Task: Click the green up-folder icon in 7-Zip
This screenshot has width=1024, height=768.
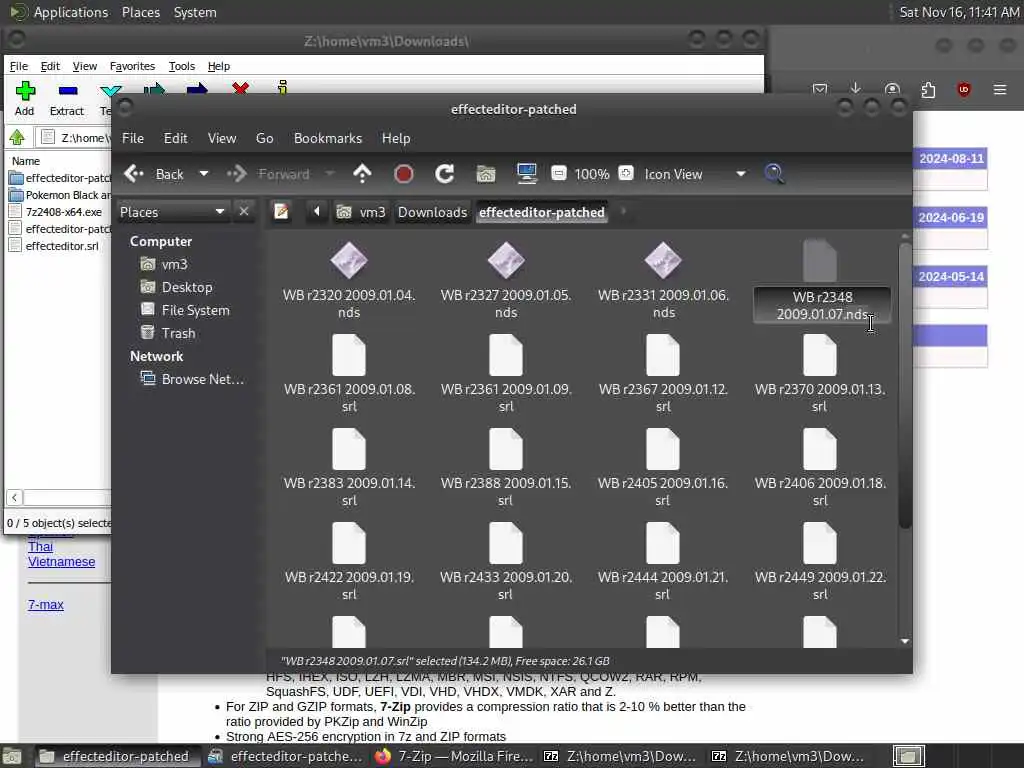Action: coord(17,137)
